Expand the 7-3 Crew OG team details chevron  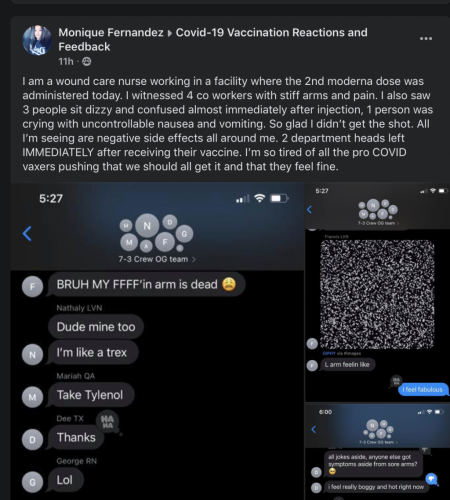pos(194,259)
